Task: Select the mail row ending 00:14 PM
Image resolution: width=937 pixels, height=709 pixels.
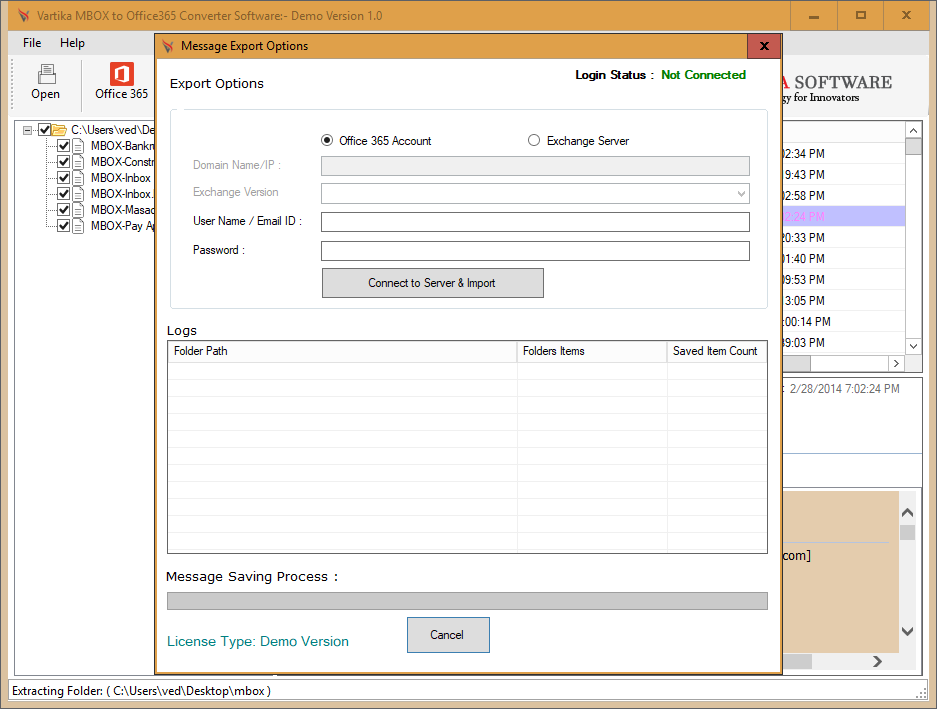Action: tap(844, 321)
